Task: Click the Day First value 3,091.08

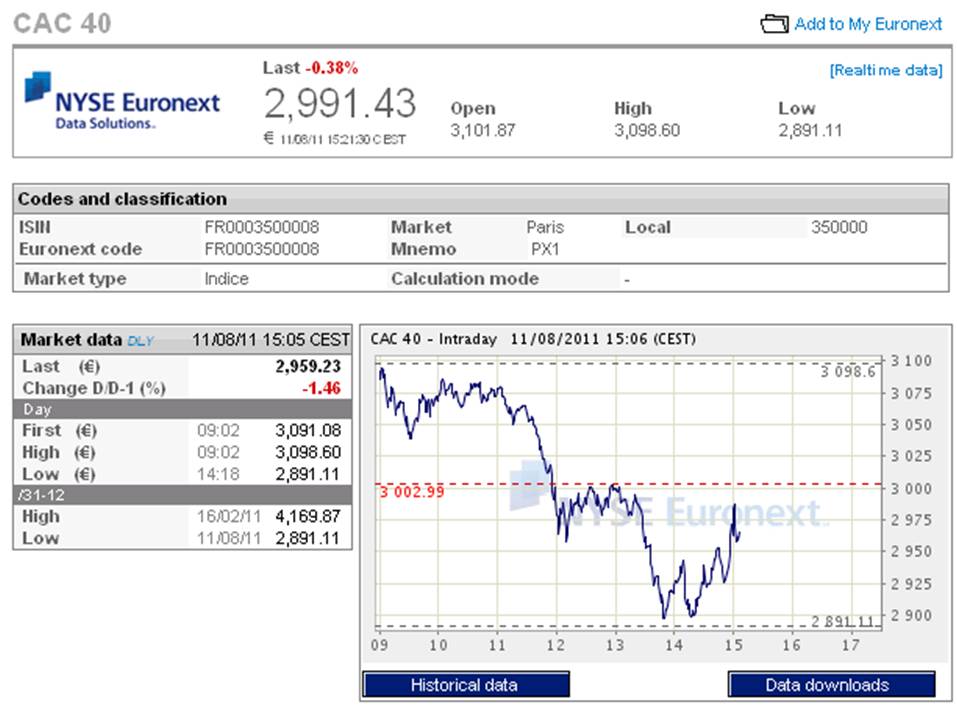Action: pyautogui.click(x=308, y=430)
